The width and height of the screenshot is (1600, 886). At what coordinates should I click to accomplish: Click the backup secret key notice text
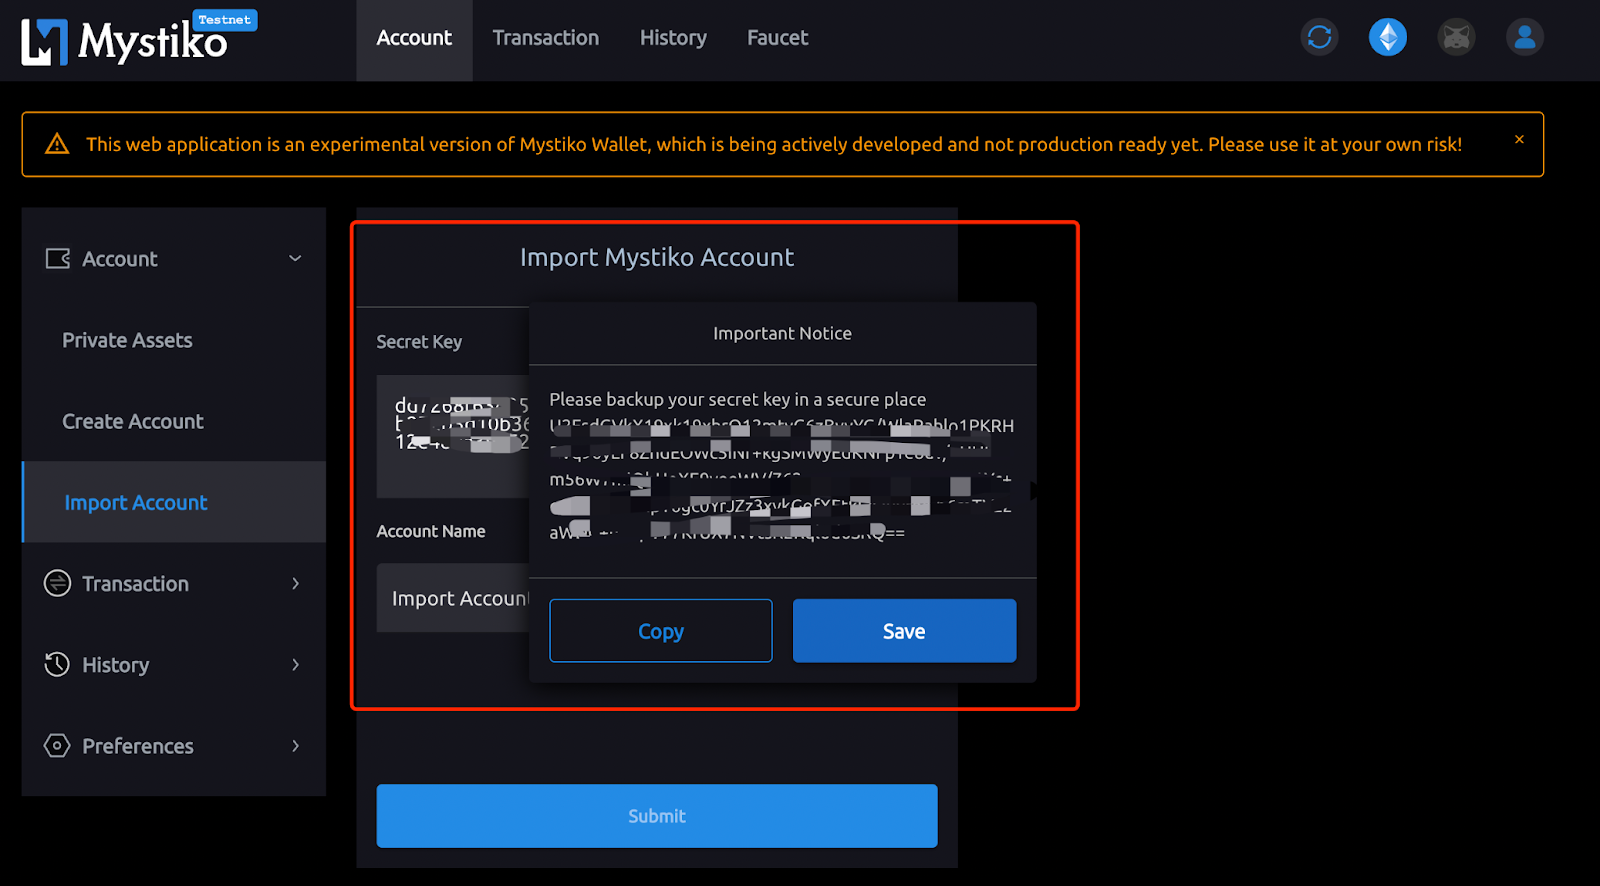(737, 399)
